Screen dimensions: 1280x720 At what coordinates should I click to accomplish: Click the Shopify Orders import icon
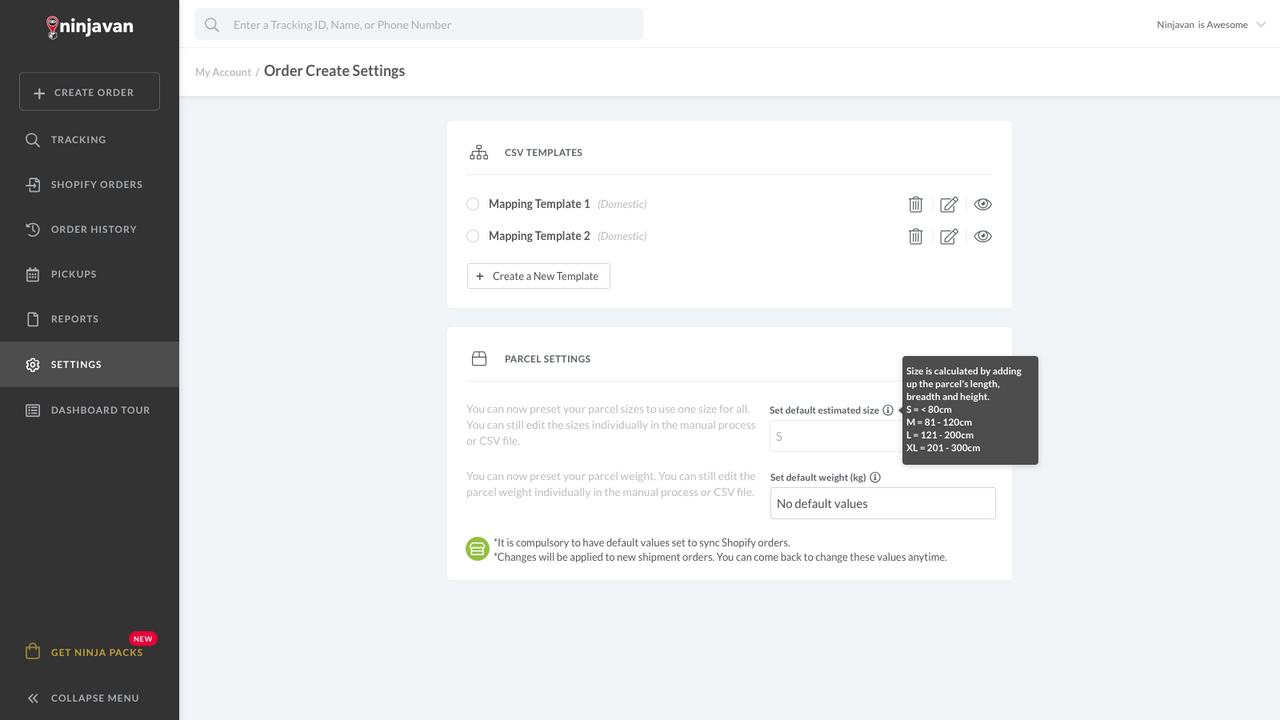click(x=33, y=185)
